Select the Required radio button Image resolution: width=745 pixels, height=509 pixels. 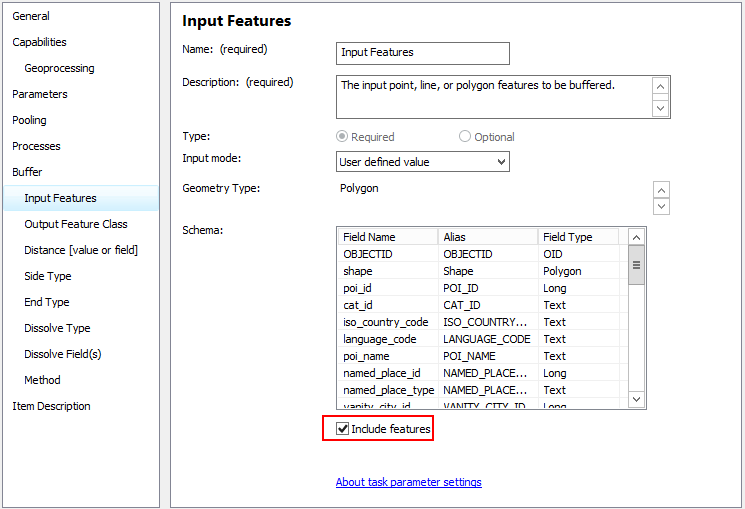pyautogui.click(x=343, y=137)
